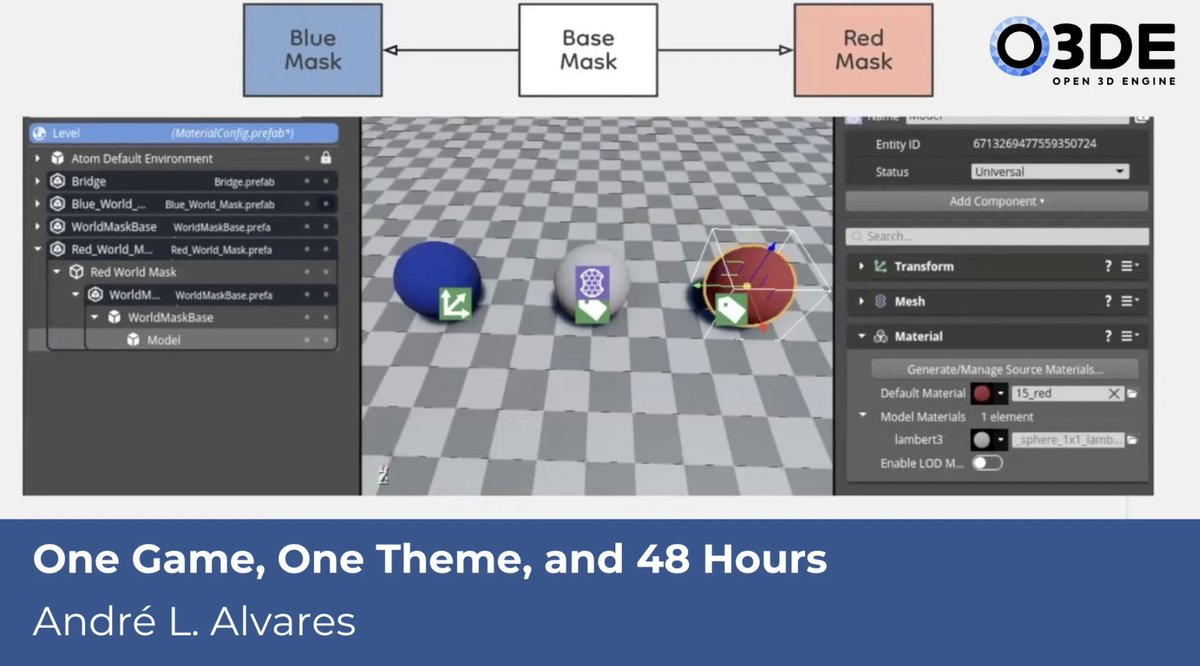Expand the Bridge prefab in outliner
The image size is (1200, 666).
37,181
